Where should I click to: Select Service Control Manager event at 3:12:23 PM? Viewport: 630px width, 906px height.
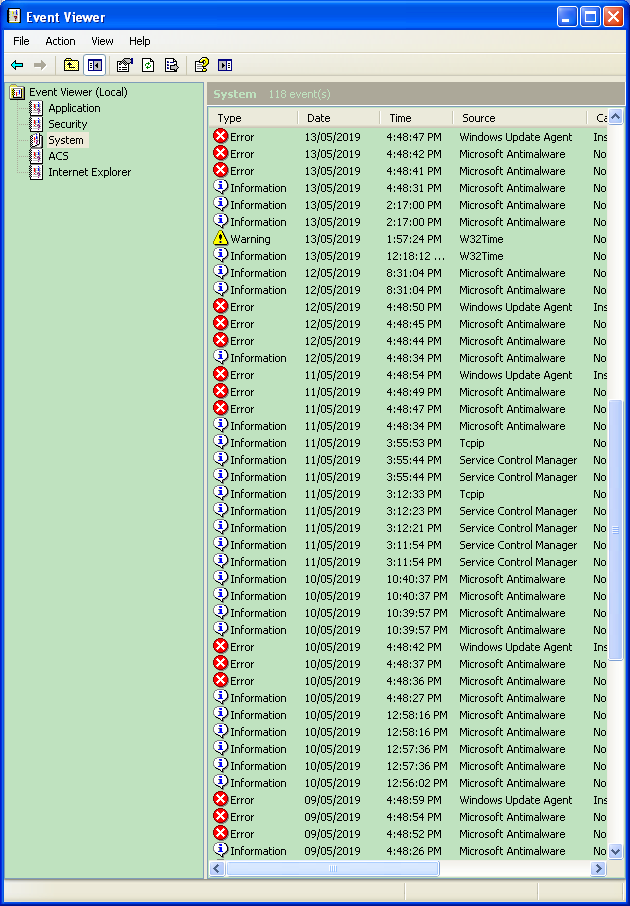[408, 511]
